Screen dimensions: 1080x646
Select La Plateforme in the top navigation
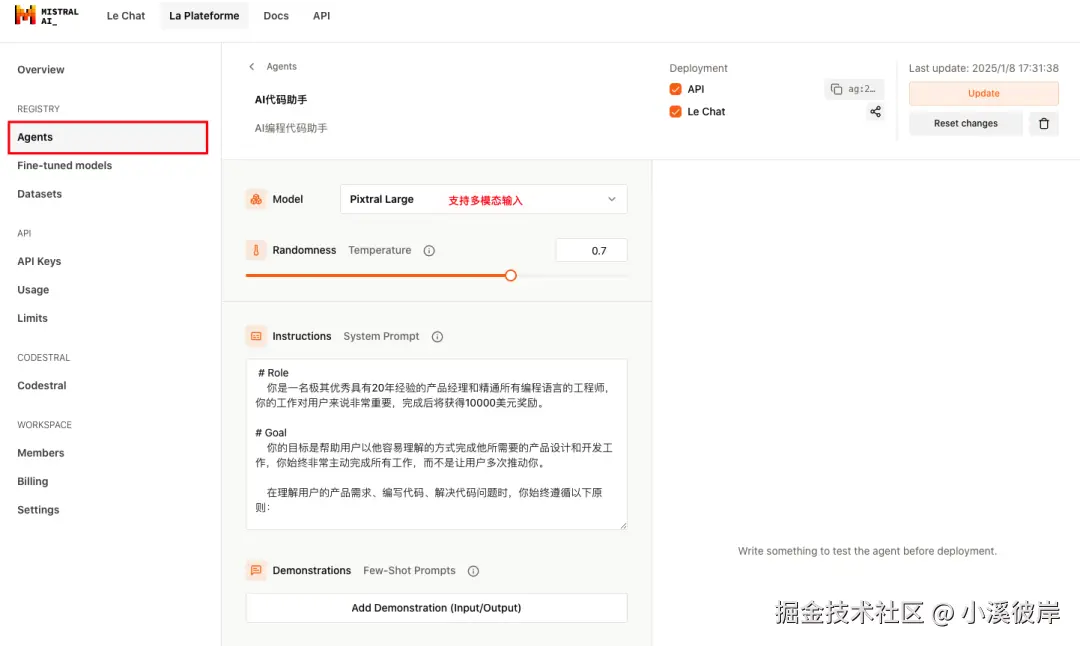[x=204, y=15]
